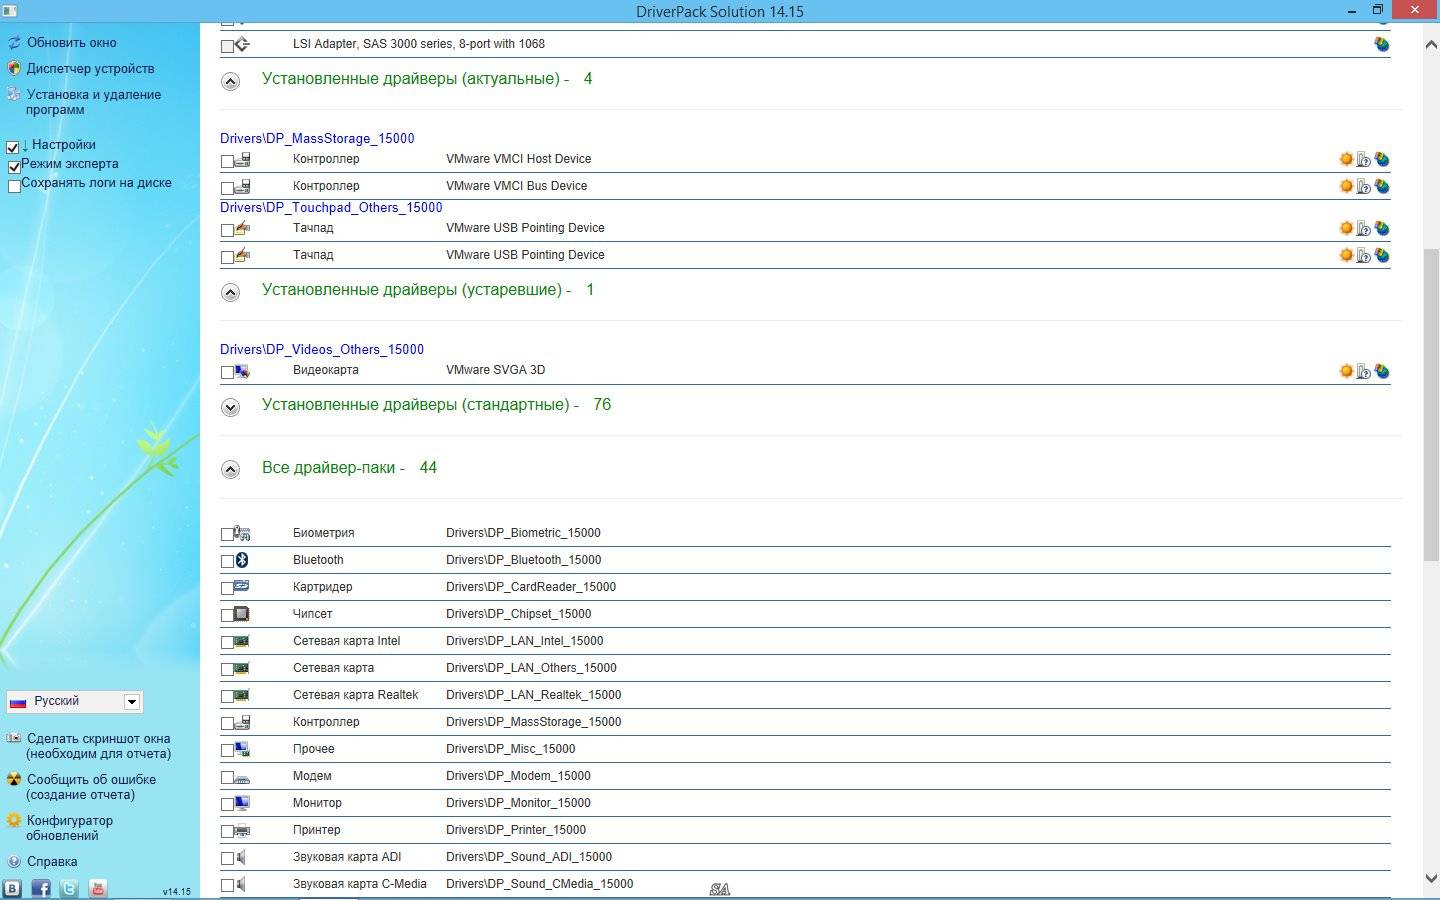1440x900 pixels.
Task: Open YouTube icon in sidebar footer
Action: 98,888
